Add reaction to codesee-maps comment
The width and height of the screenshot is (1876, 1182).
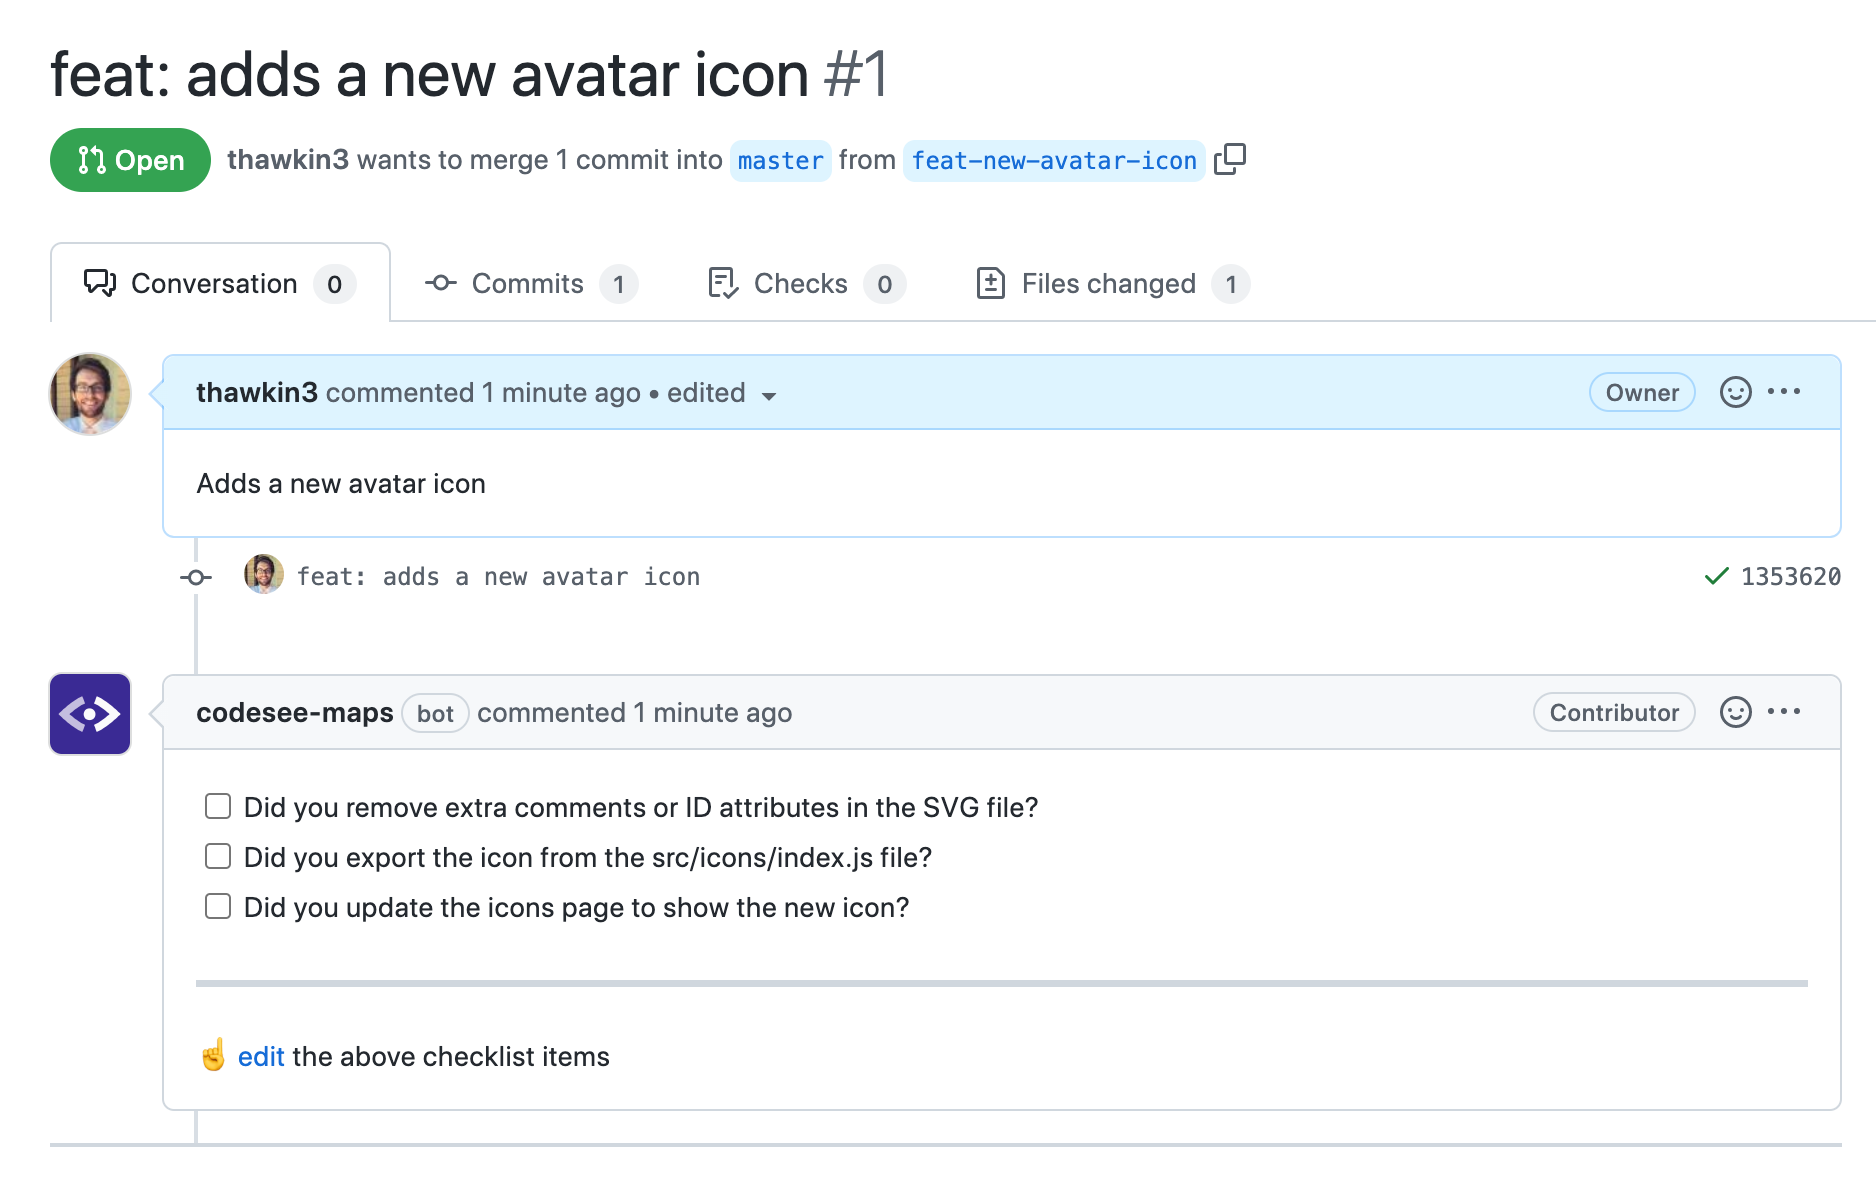[1735, 712]
